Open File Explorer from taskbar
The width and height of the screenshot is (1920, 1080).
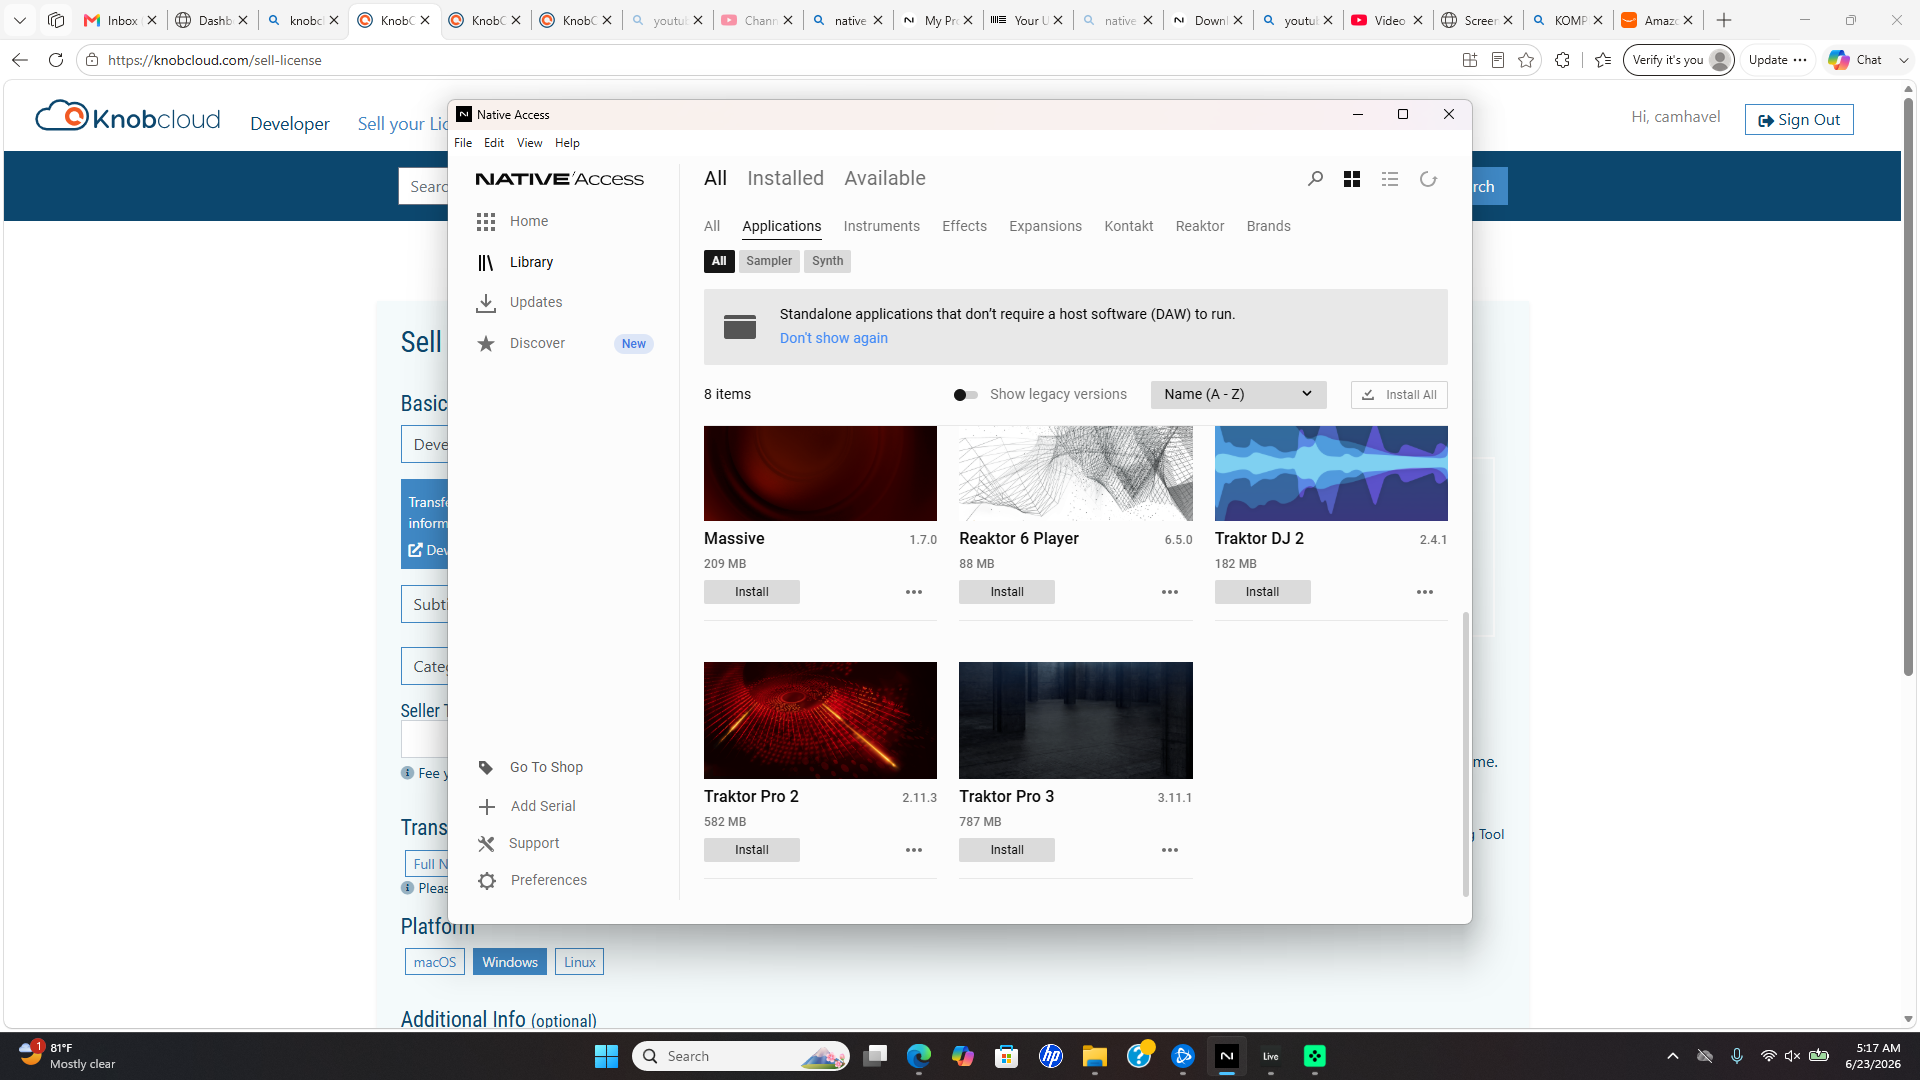[1095, 1056]
